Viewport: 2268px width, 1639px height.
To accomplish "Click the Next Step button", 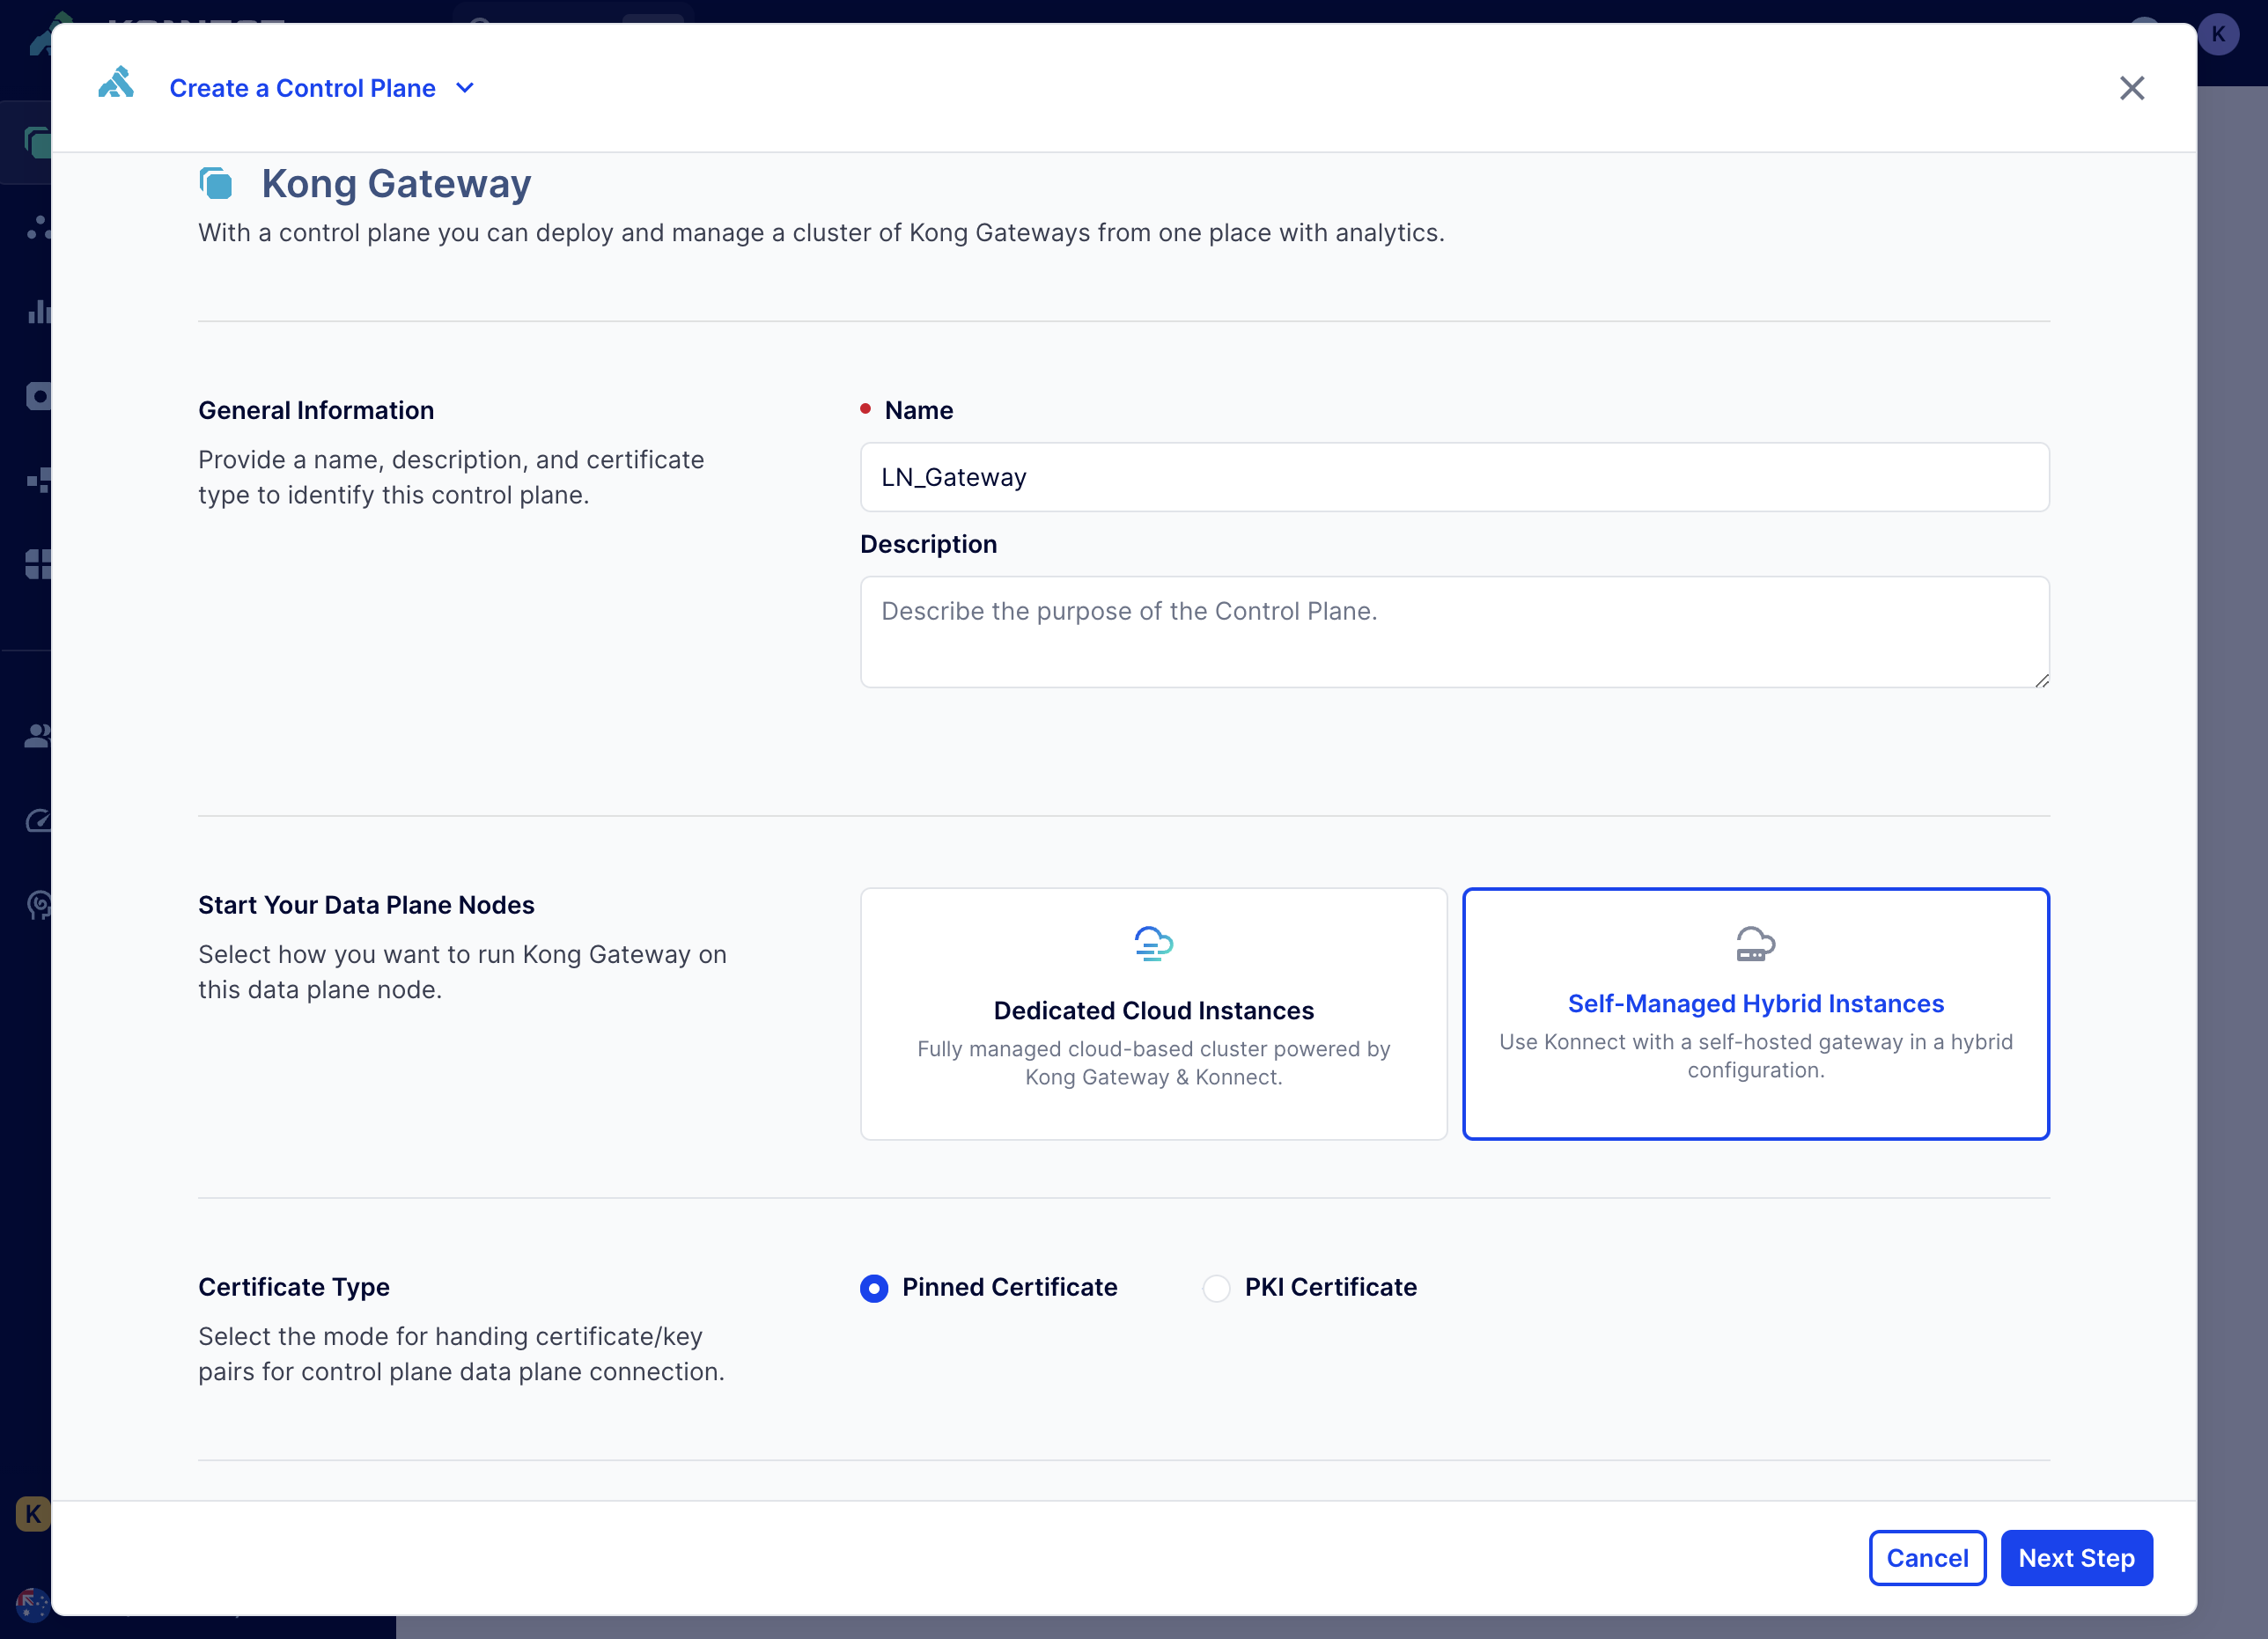I will click(2076, 1558).
